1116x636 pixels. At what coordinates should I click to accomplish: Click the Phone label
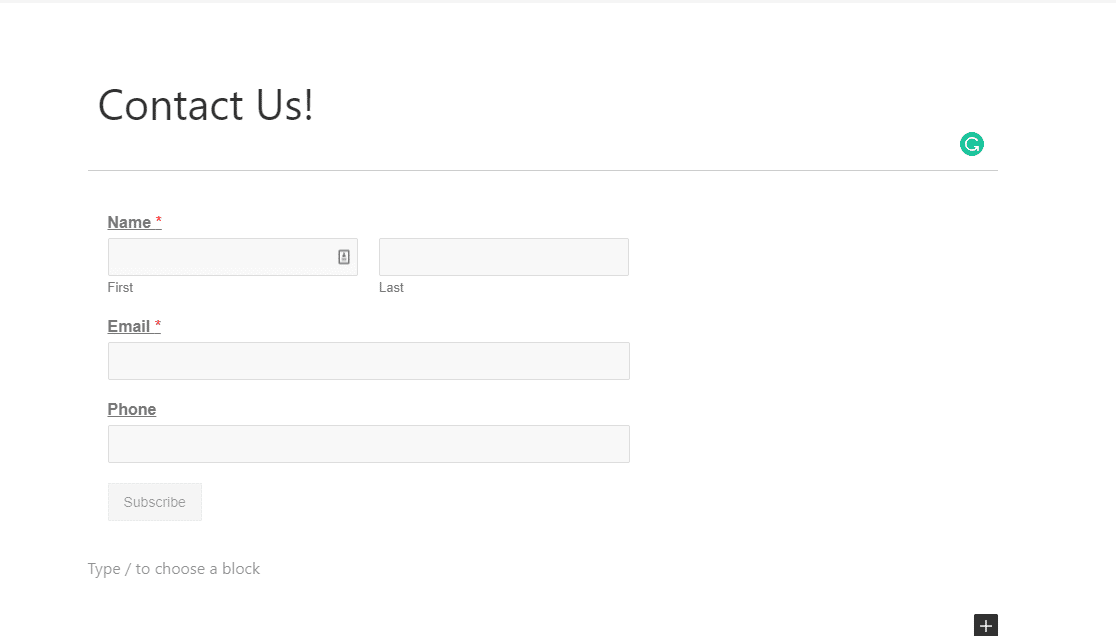131,409
